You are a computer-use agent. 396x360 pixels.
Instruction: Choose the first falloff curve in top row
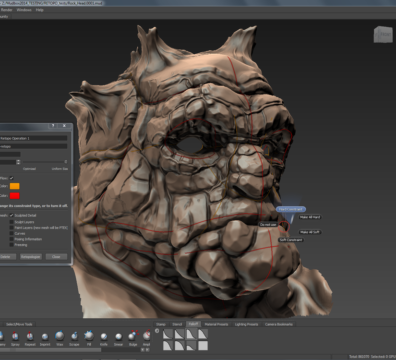(x=168, y=334)
